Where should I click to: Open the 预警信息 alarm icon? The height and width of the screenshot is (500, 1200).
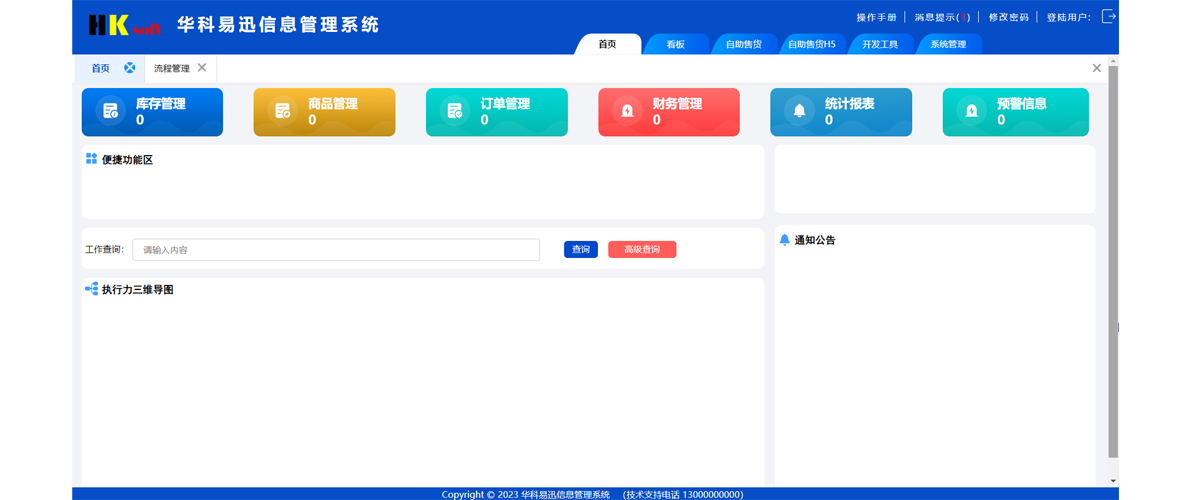point(971,111)
